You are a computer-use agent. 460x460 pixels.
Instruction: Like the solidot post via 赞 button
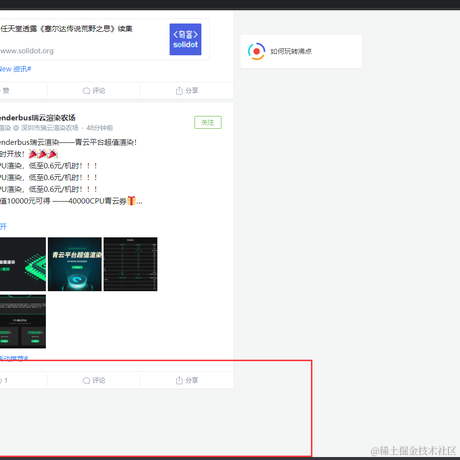pos(5,91)
